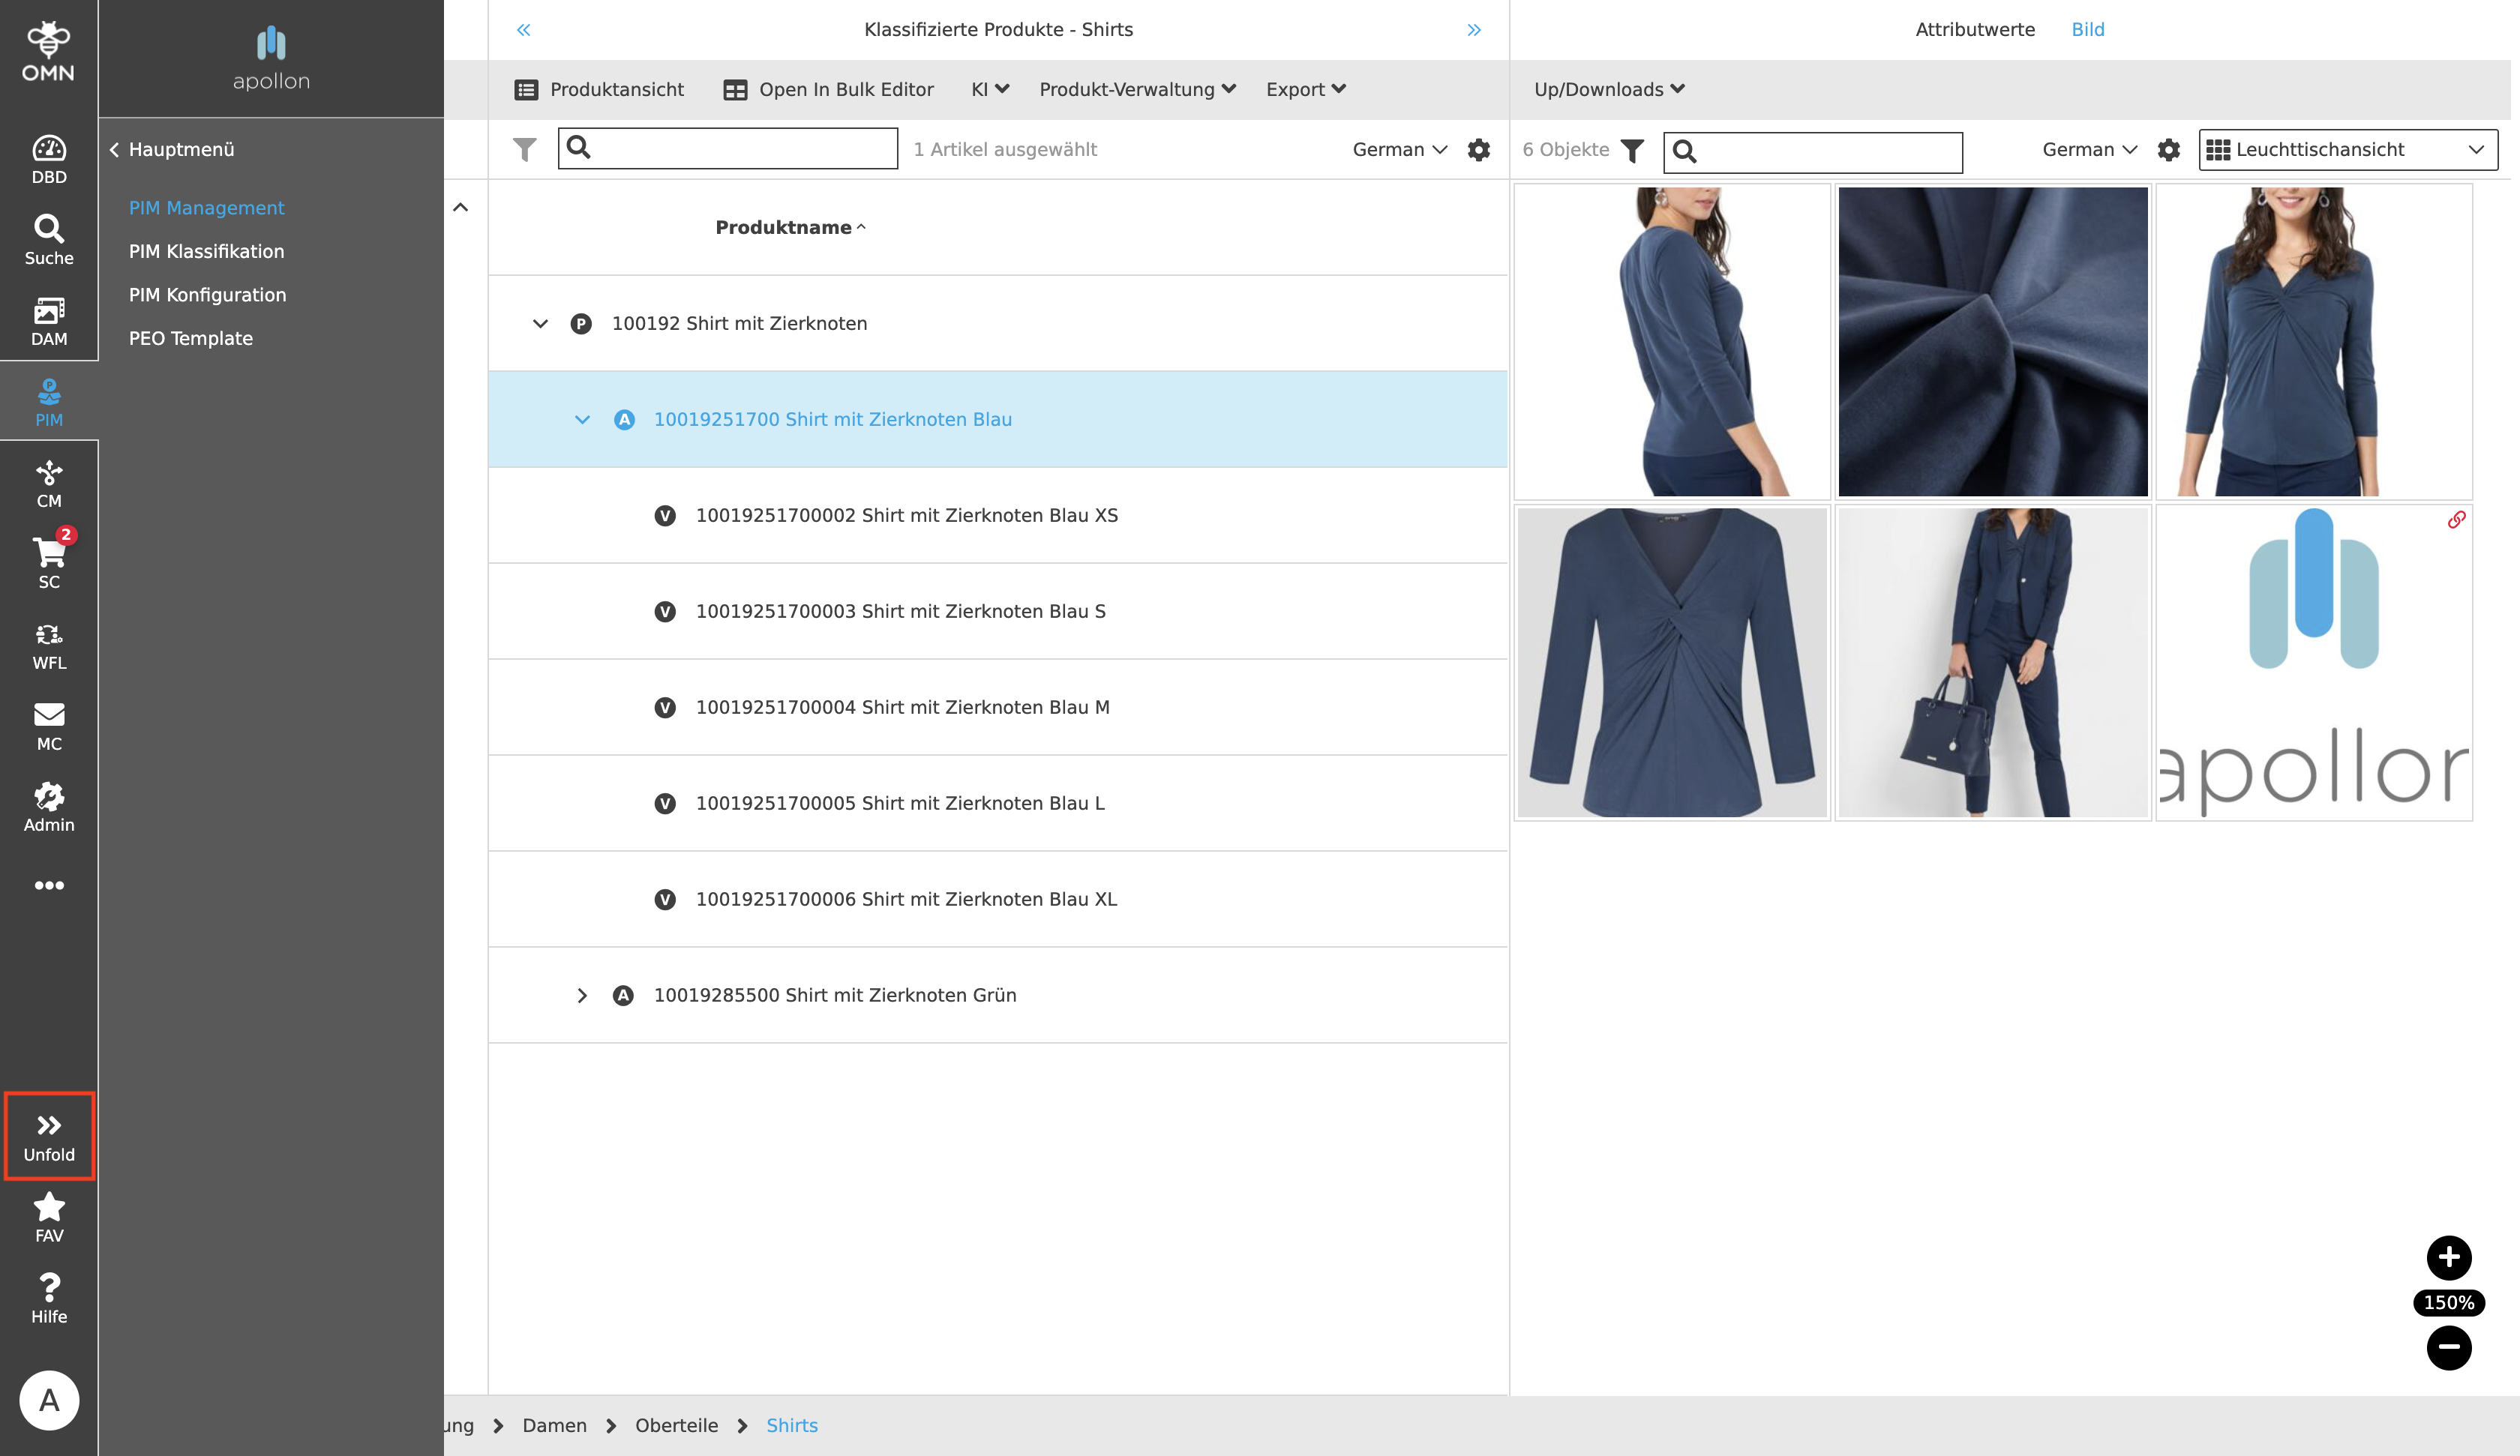Collapse 100192 Shirt mit Zierknoten product
The image size is (2520, 1456).
(x=540, y=323)
